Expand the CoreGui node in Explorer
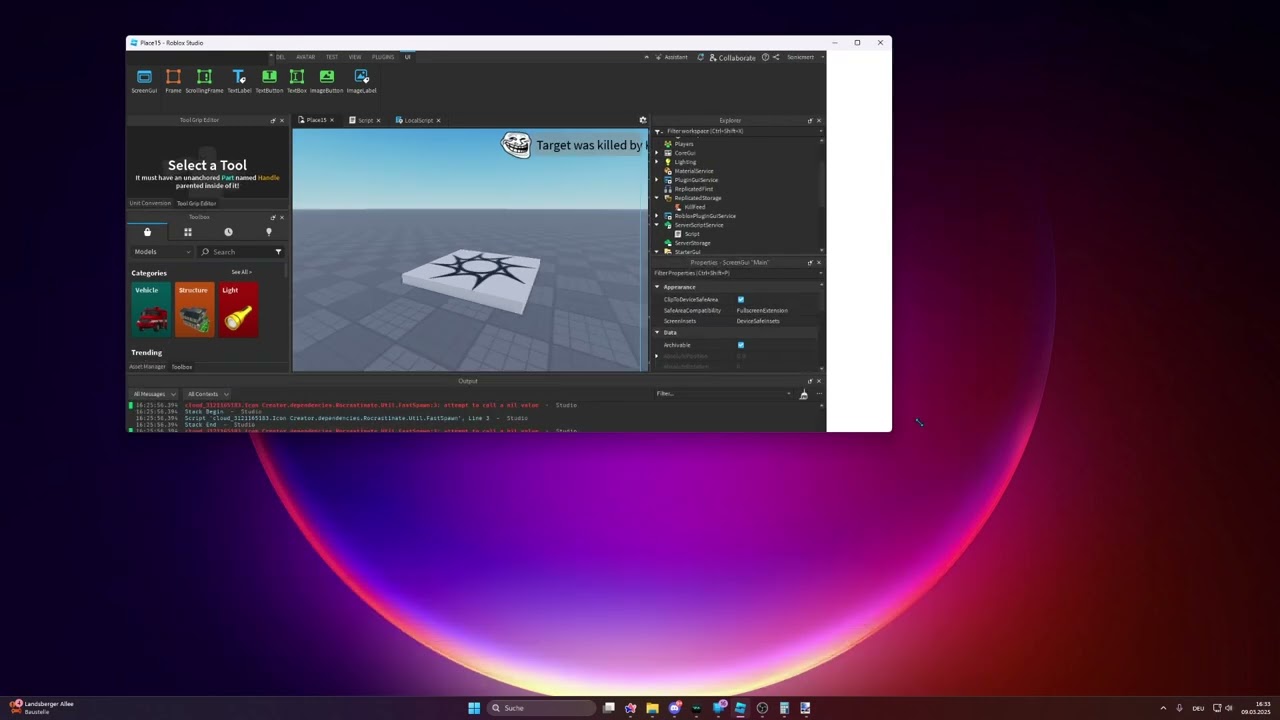Viewport: 1280px width, 720px height. click(x=657, y=153)
